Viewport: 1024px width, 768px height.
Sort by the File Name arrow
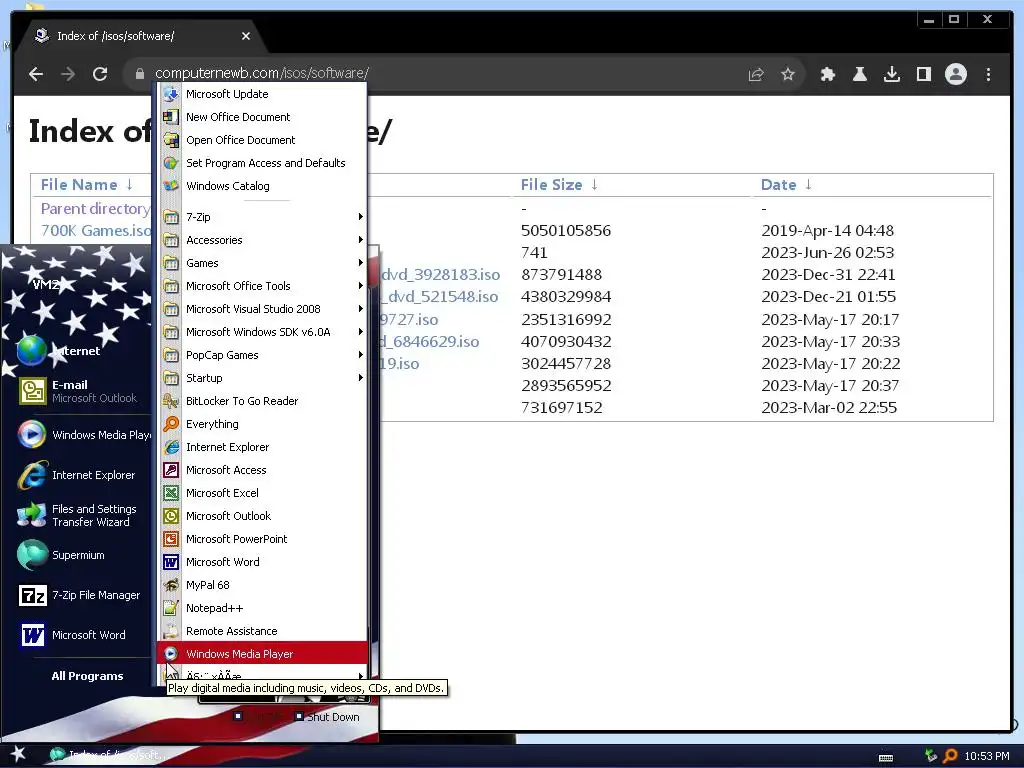pos(129,185)
